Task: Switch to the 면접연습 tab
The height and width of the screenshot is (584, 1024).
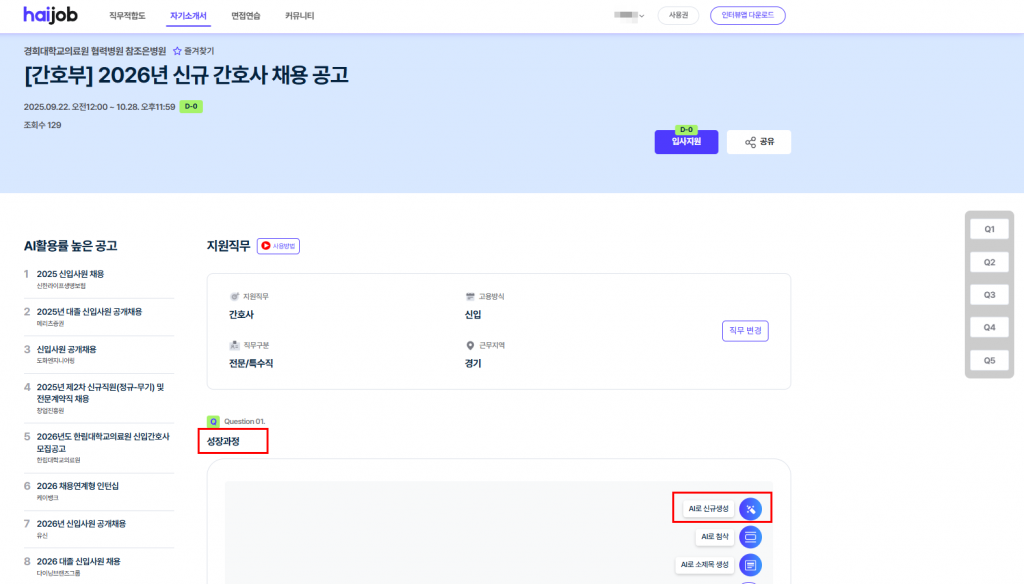Action: pyautogui.click(x=245, y=16)
